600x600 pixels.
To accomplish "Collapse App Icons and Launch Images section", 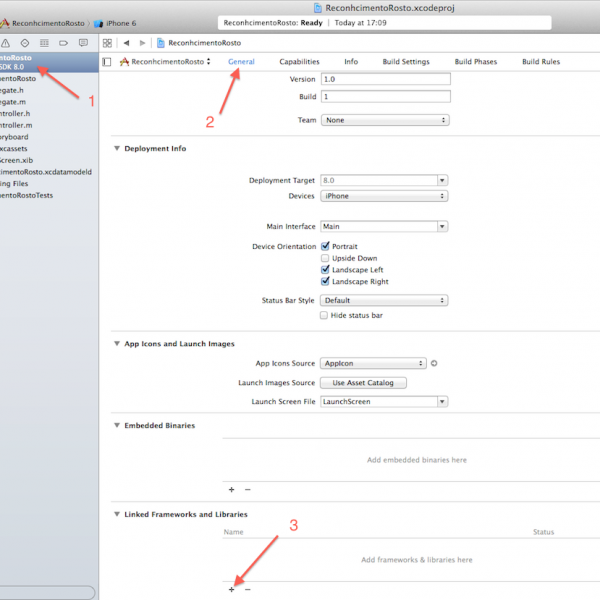I will coord(117,343).
